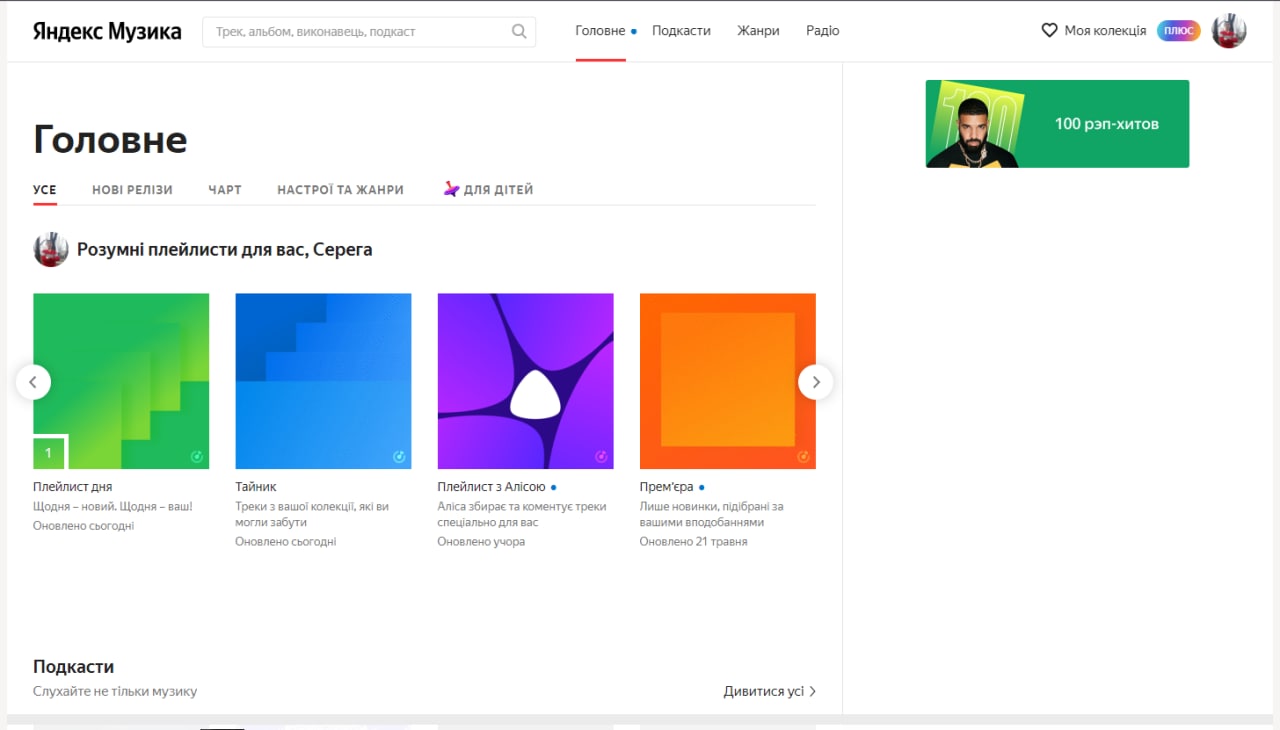Click the smart playlist badge on Плейлист з Алісою cover
Image resolution: width=1280 pixels, height=730 pixels.
point(601,457)
